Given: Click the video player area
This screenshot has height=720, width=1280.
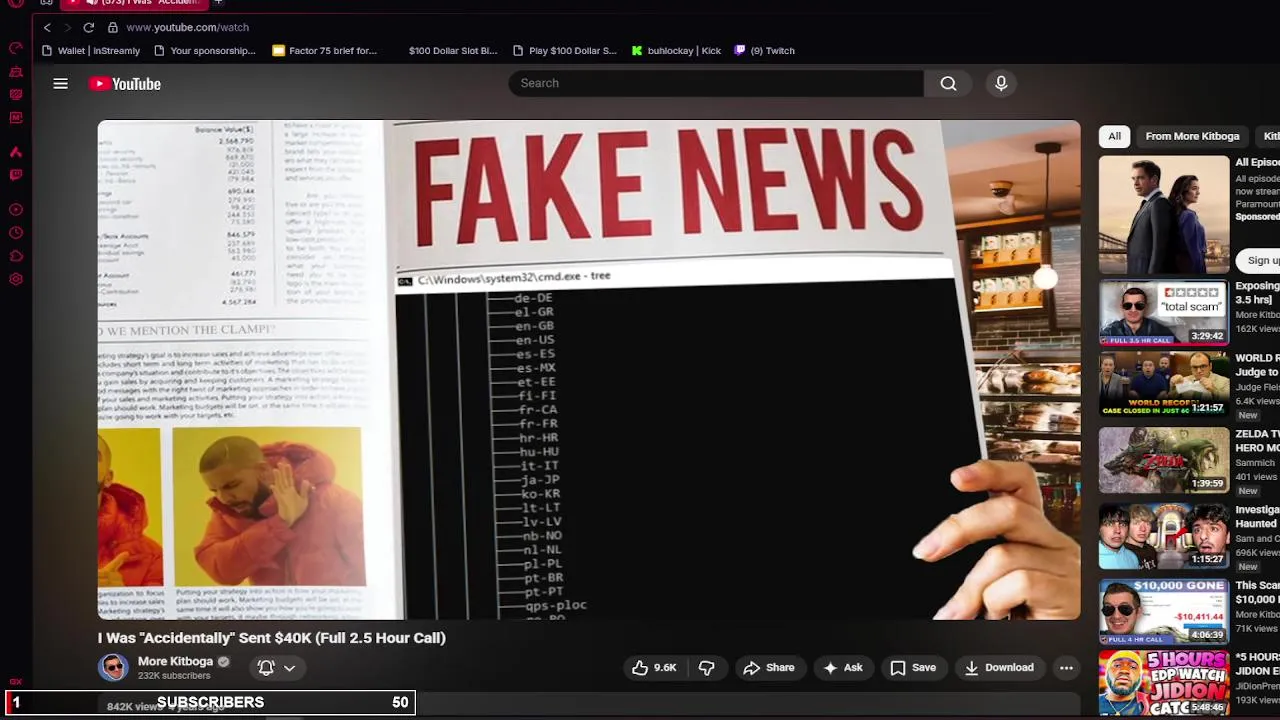Looking at the screenshot, I should (x=589, y=370).
